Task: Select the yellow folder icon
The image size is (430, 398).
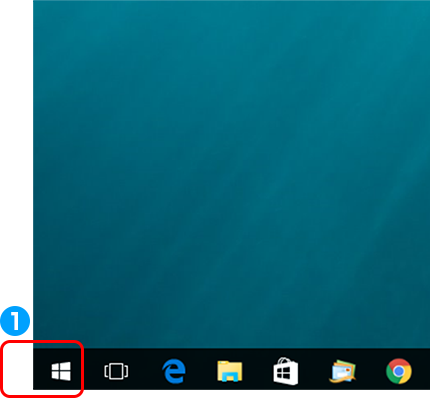Action: (230, 371)
